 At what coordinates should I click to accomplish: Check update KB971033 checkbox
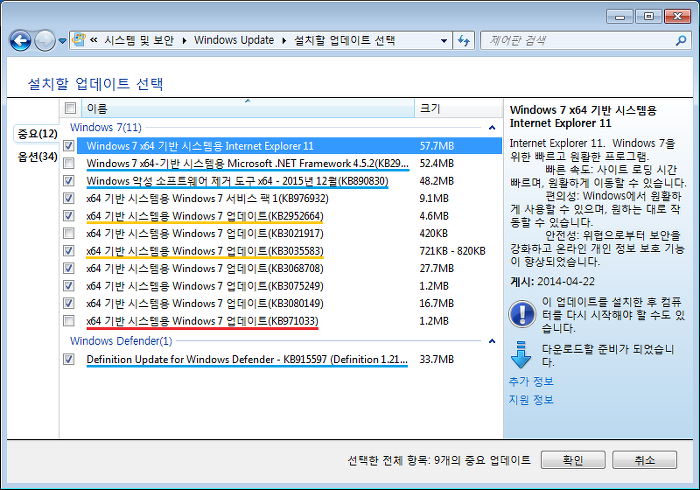click(69, 321)
